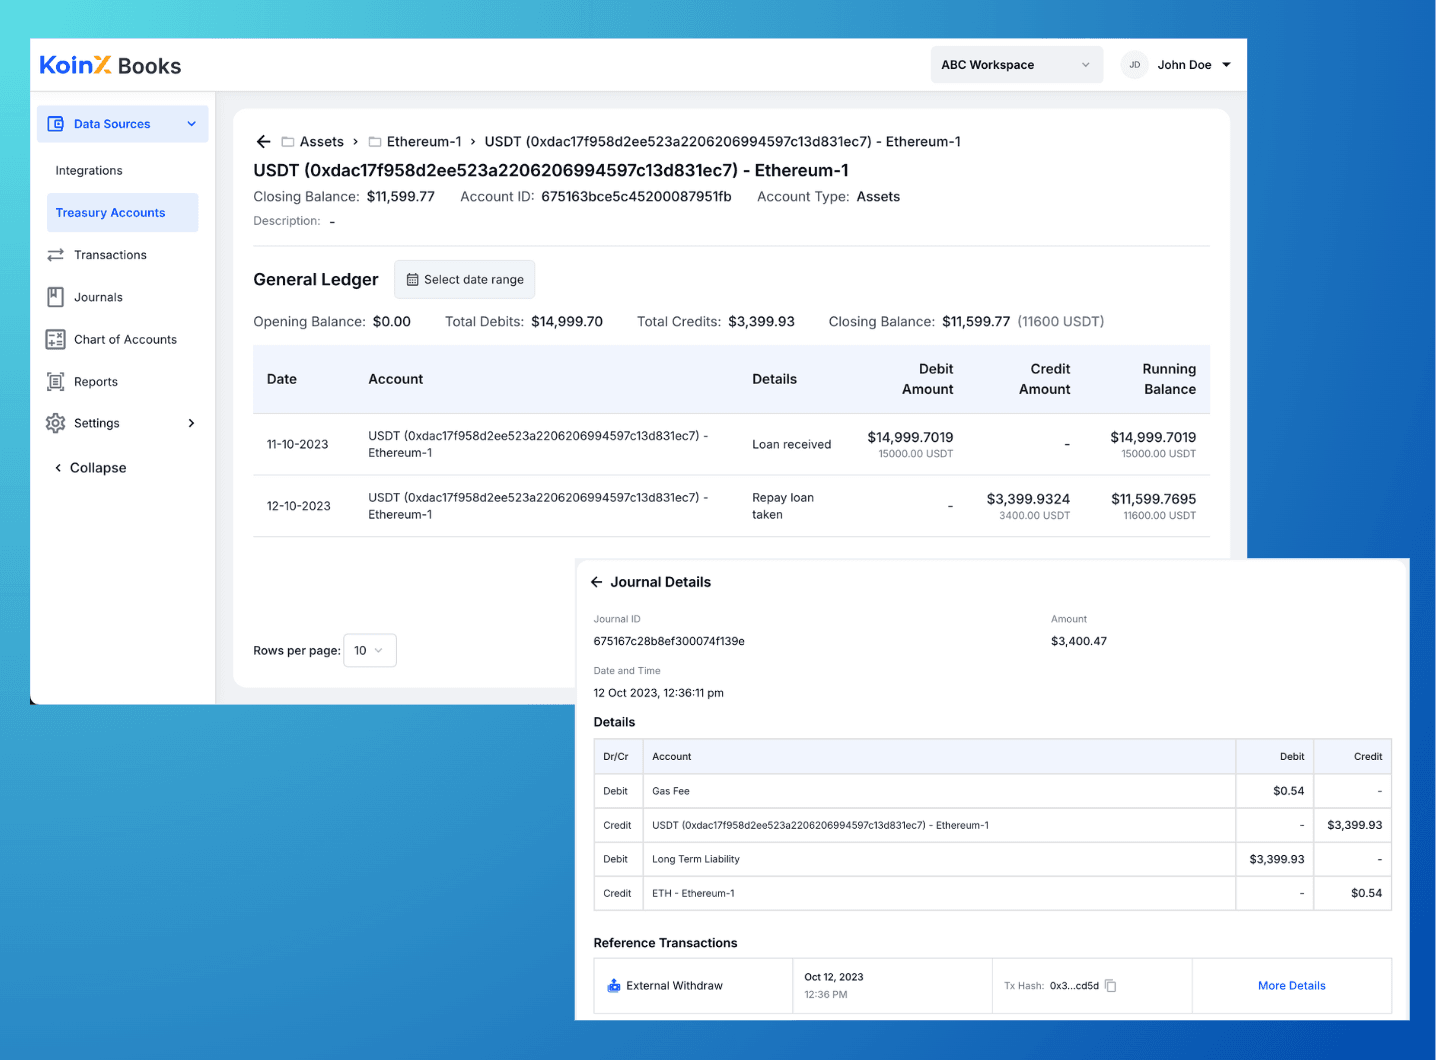Click the Chart of Accounts calculator icon

(x=56, y=340)
